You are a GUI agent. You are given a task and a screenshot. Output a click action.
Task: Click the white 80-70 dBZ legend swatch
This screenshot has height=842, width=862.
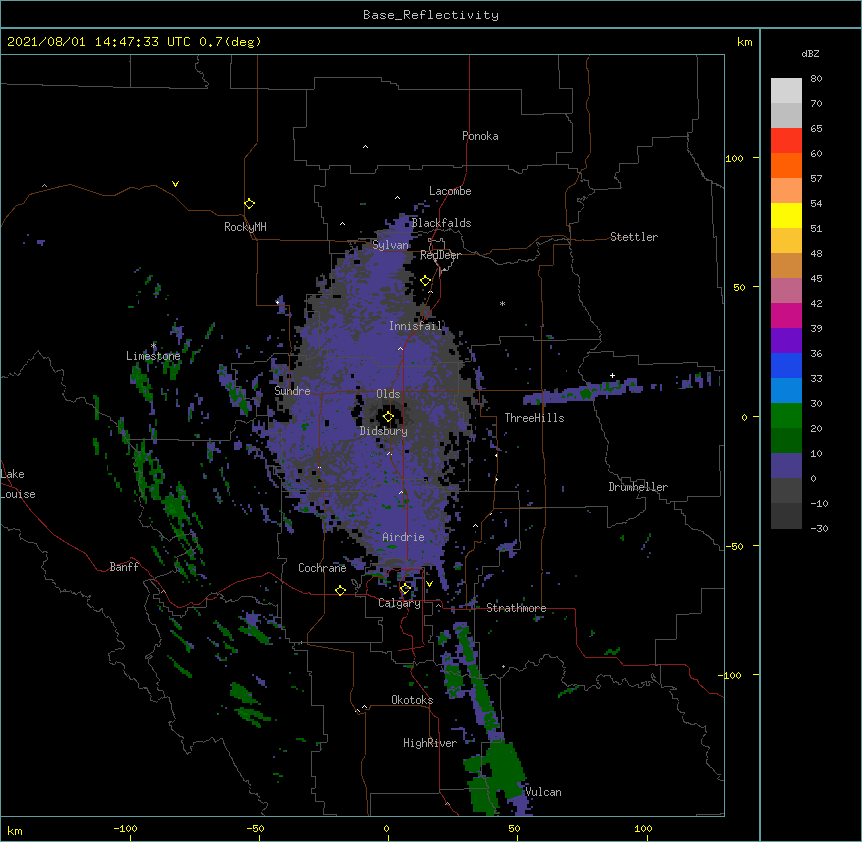point(786,91)
